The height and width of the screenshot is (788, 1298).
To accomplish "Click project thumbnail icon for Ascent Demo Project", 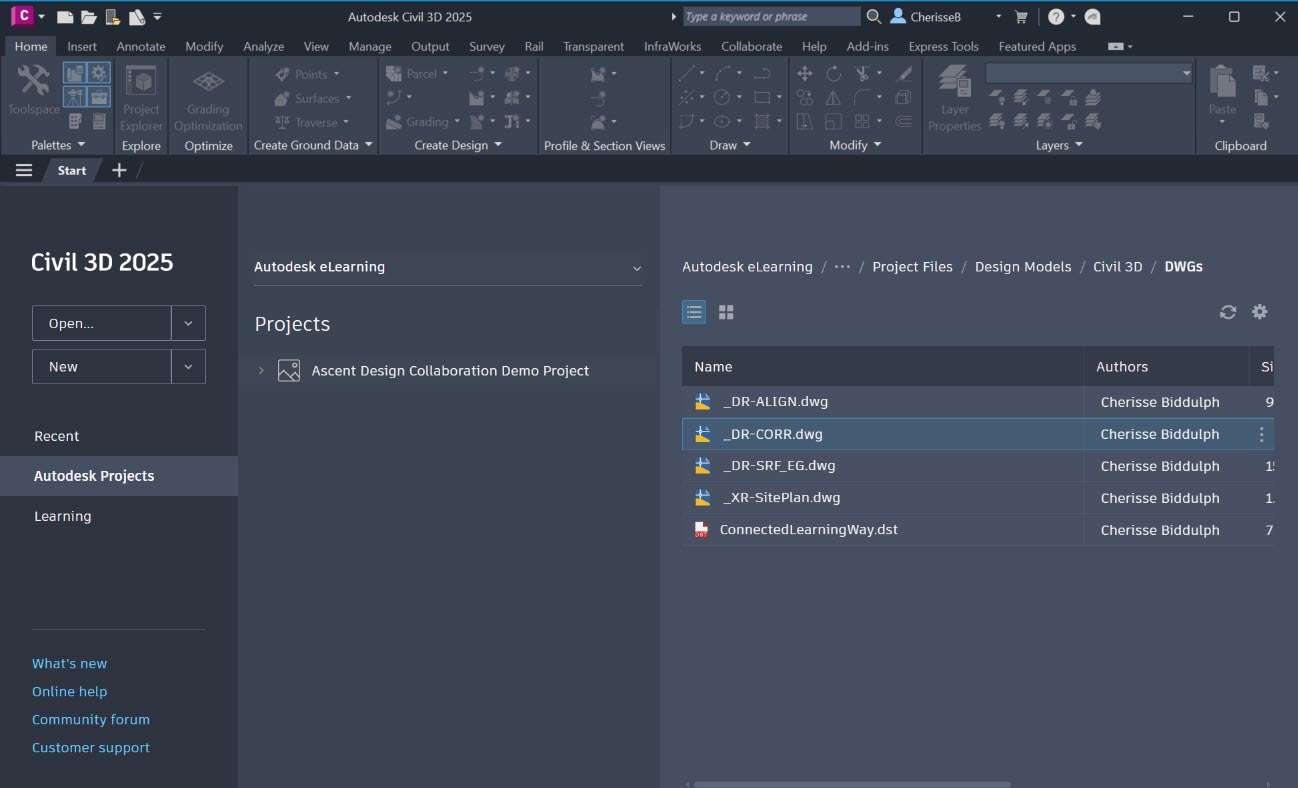I will pos(289,370).
